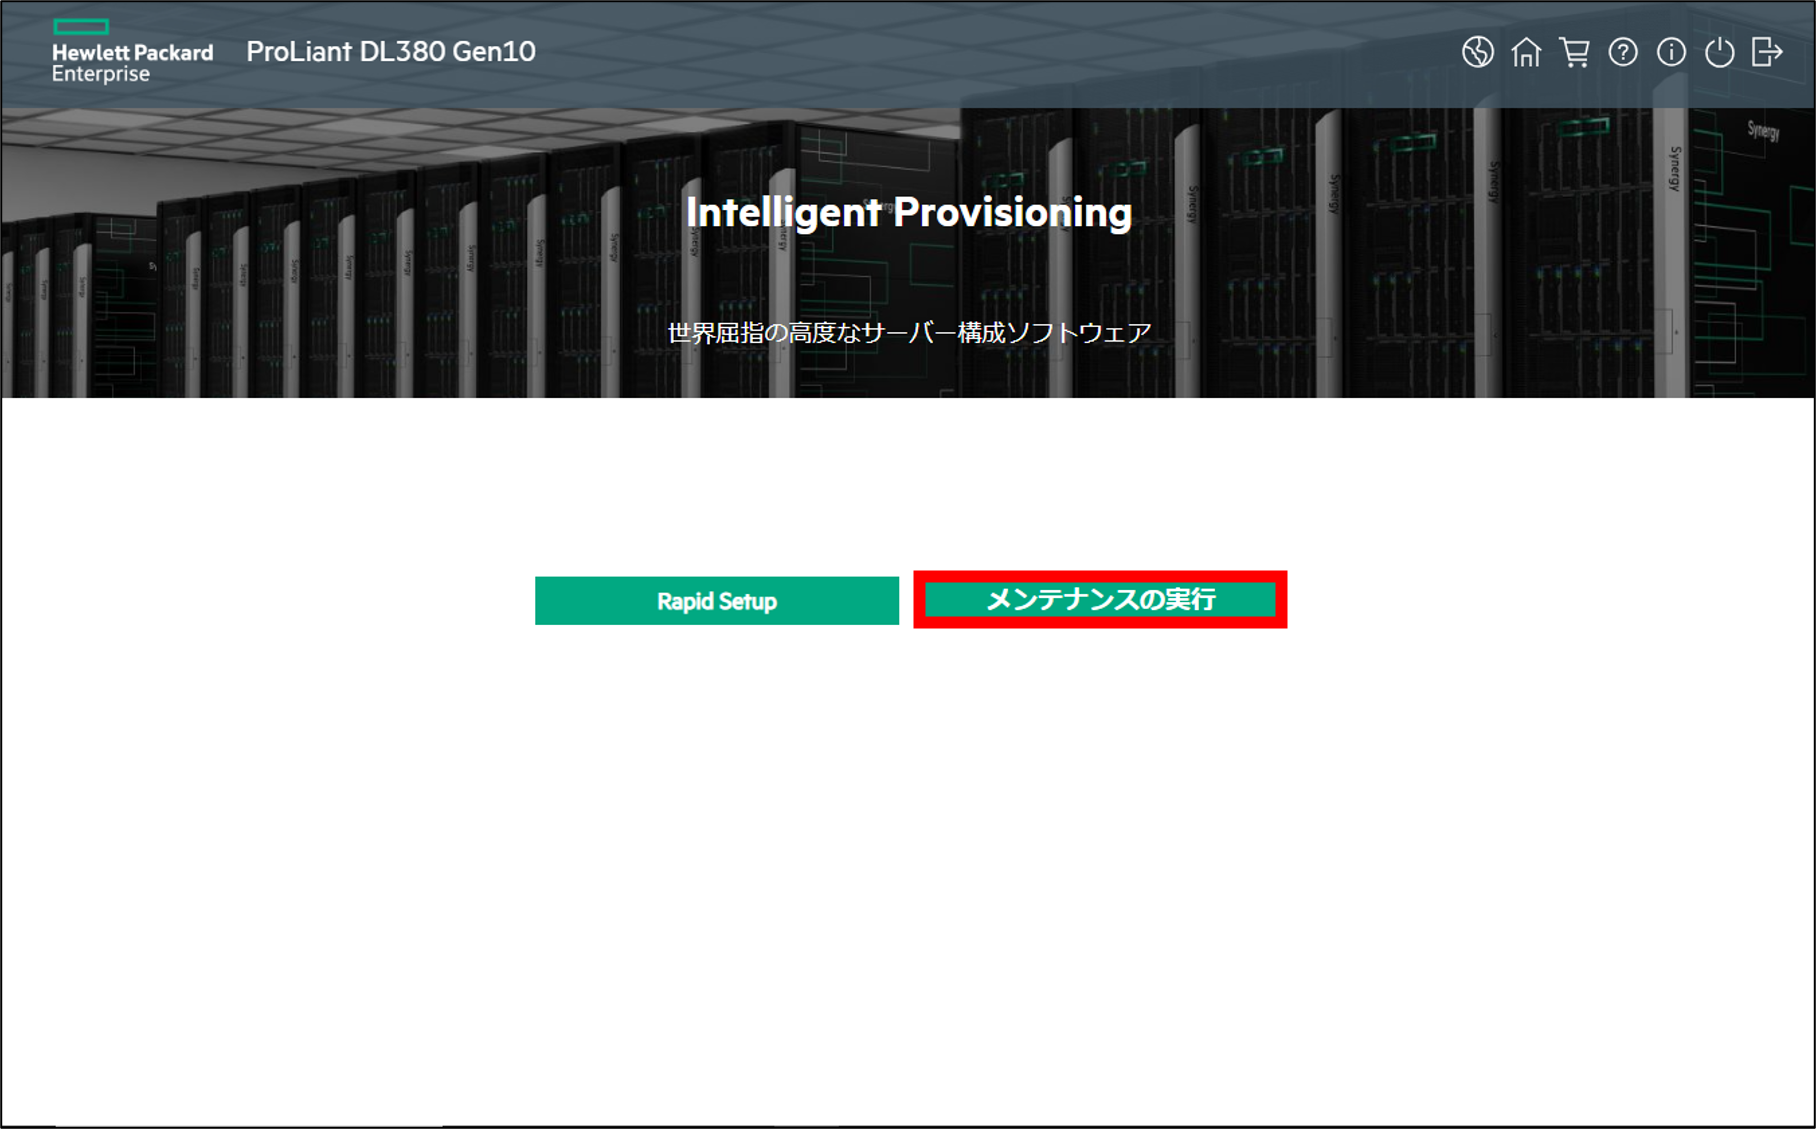
Task: Click the ProLiant DL380 Gen10 title
Action: 391,52
